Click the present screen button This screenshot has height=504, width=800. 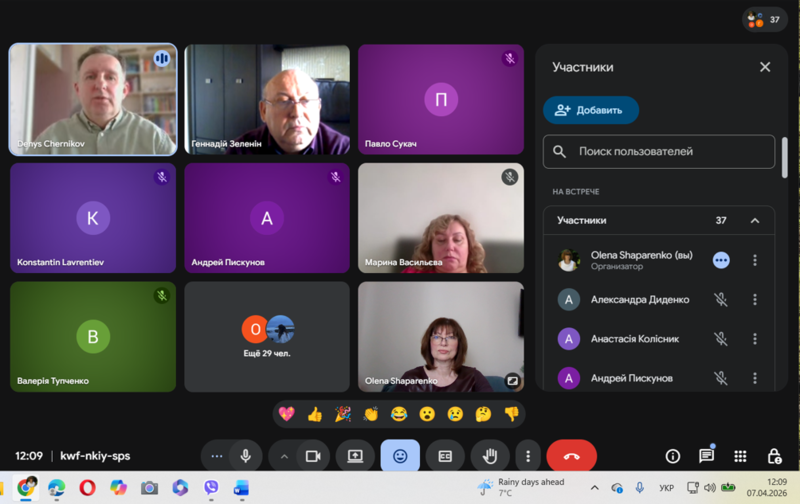pyautogui.click(x=355, y=456)
